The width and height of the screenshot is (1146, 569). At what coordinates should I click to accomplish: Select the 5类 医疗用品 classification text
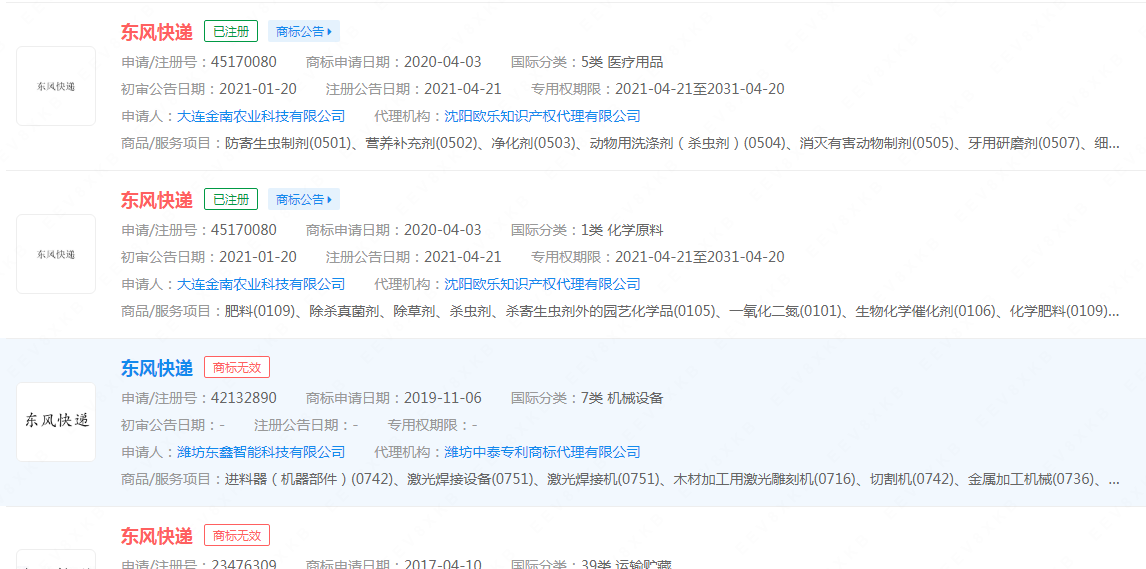click(x=622, y=62)
